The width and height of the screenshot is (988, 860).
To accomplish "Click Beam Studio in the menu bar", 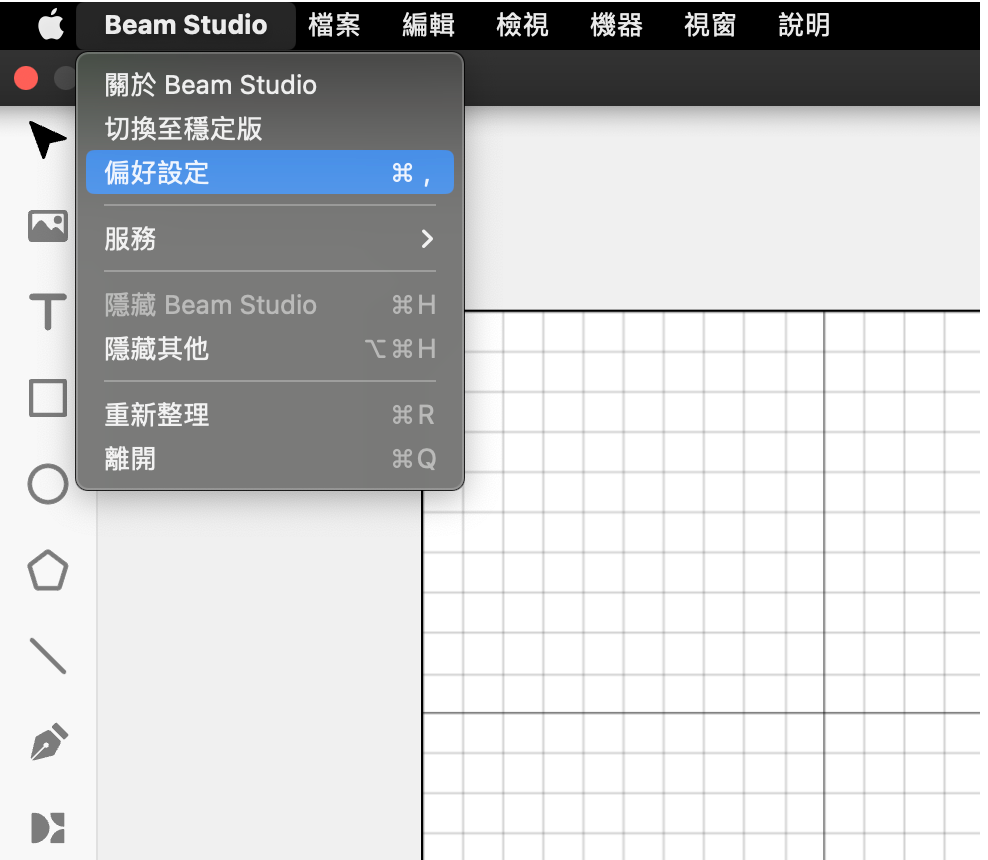I will point(186,25).
